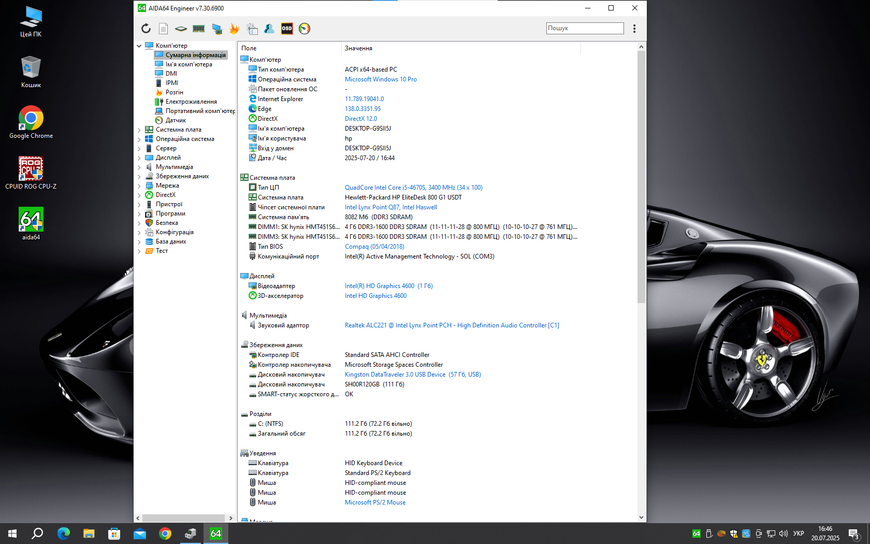Expand the Мультимедіа tree node
This screenshot has height=544, width=870.
click(x=139, y=167)
